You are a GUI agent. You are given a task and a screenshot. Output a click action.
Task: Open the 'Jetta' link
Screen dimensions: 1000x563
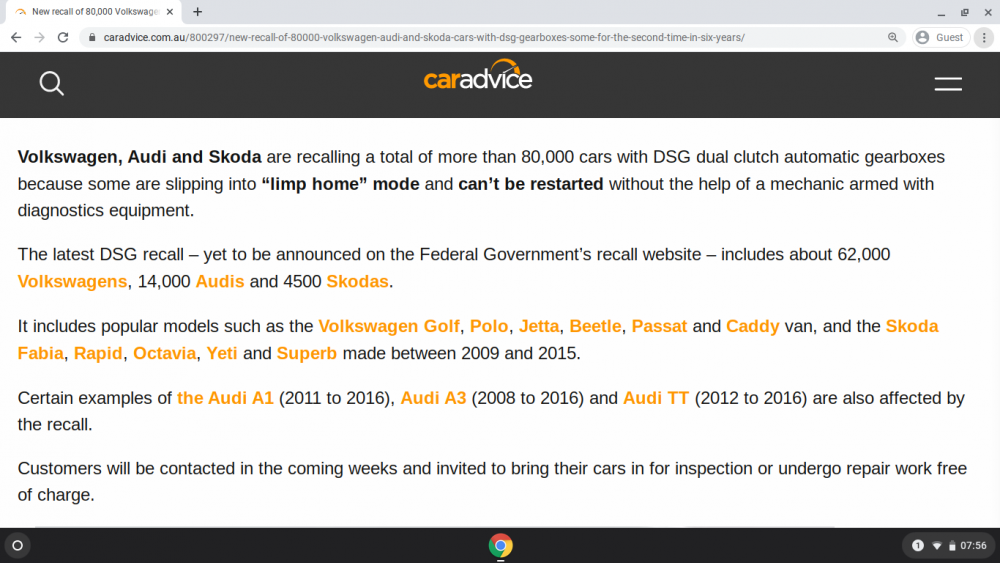539,326
